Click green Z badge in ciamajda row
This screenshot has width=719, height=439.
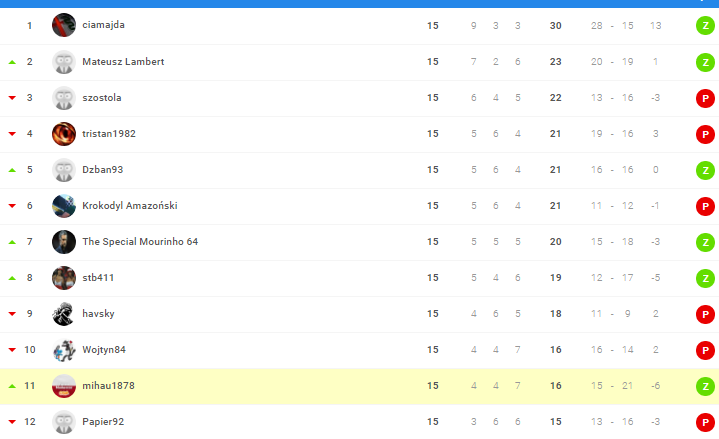(x=705, y=25)
